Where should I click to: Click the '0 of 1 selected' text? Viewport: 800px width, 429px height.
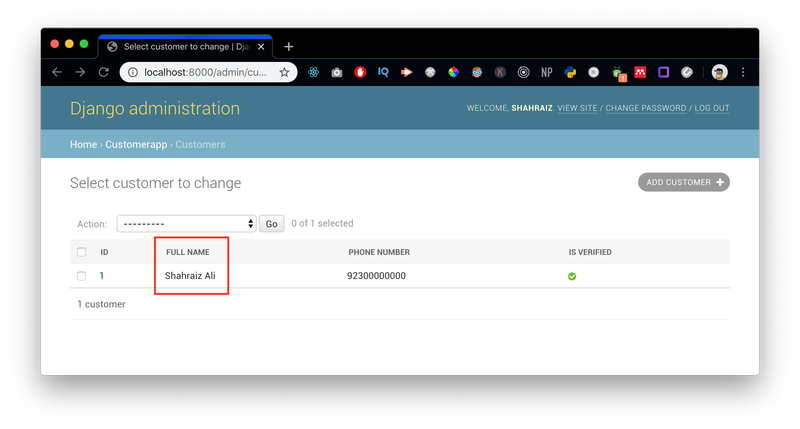322,223
